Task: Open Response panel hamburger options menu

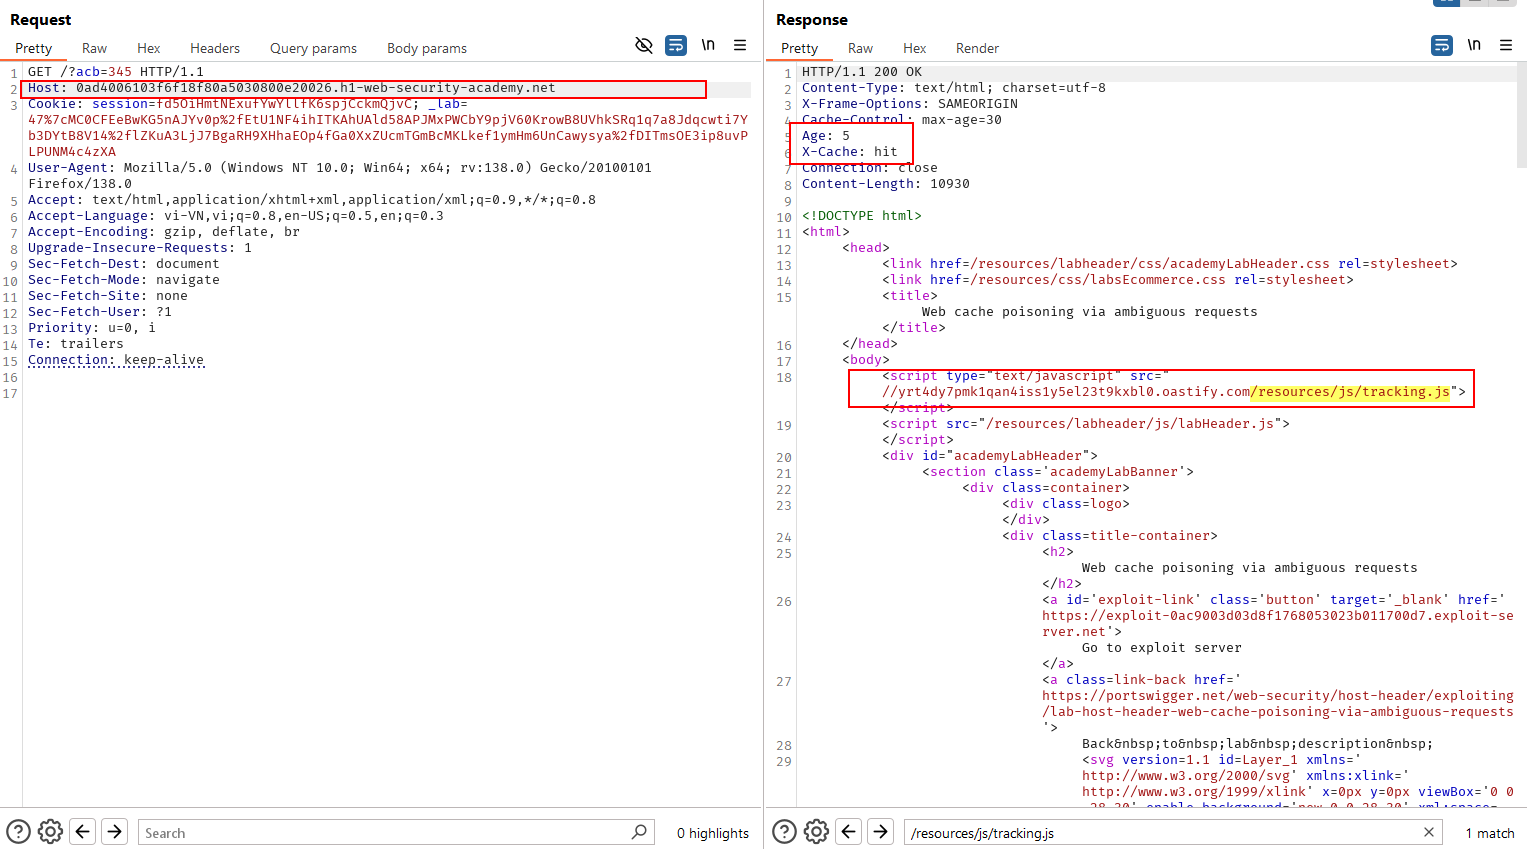Action: tap(1506, 45)
